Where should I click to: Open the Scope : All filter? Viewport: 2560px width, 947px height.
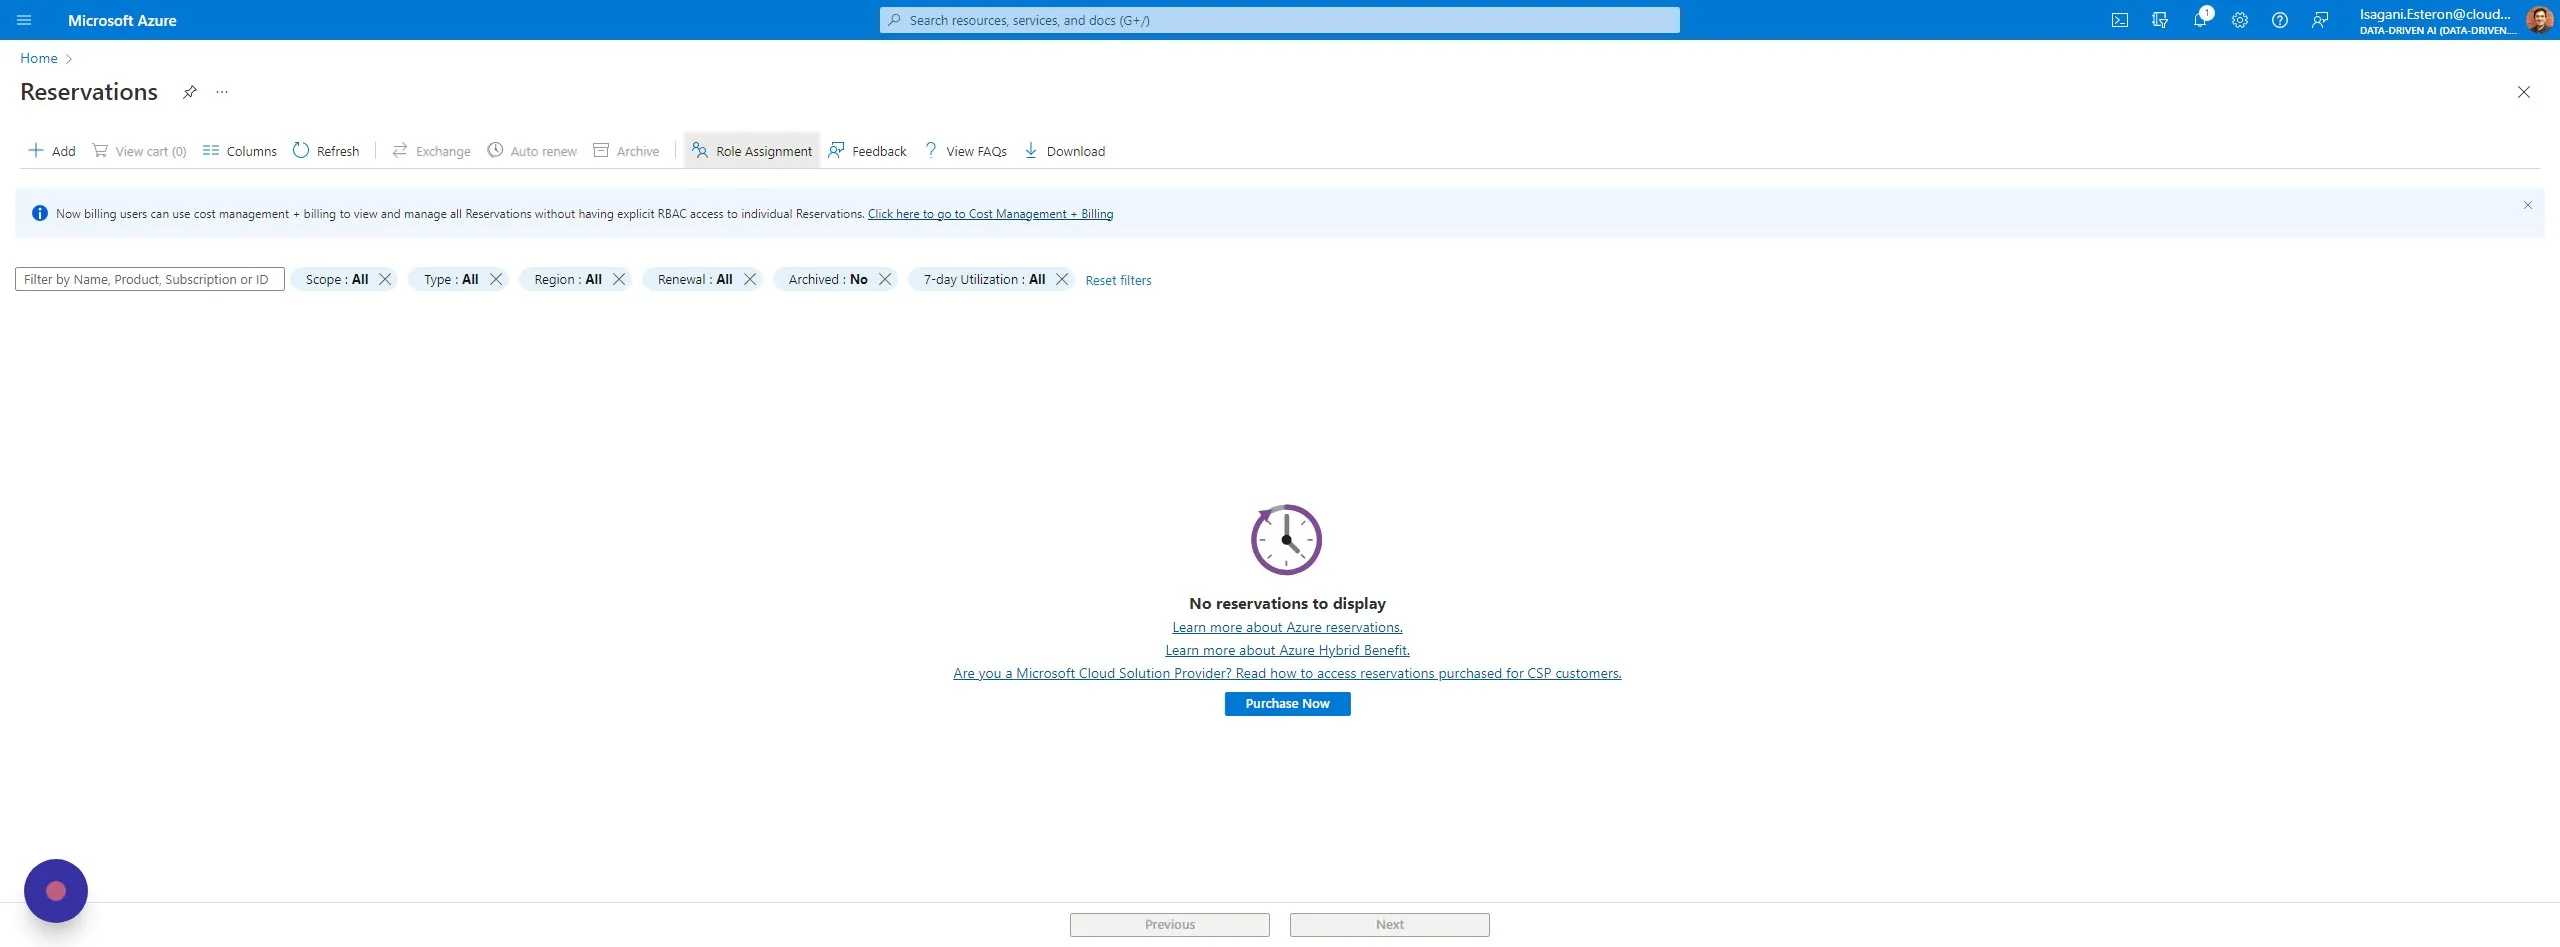click(x=337, y=279)
